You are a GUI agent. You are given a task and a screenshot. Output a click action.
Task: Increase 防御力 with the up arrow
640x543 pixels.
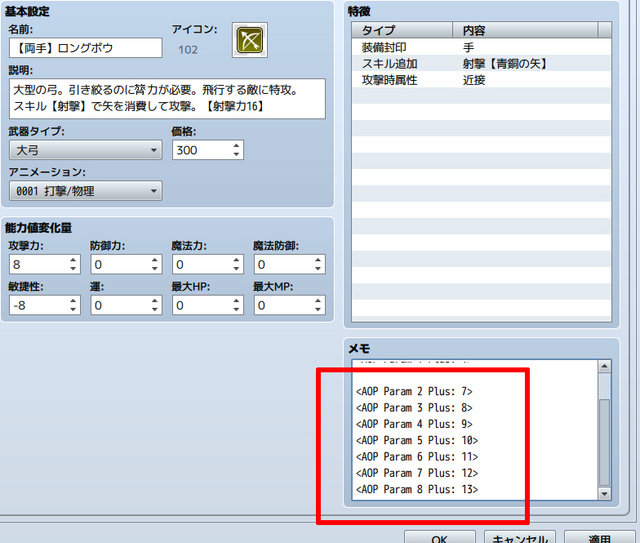point(155,260)
